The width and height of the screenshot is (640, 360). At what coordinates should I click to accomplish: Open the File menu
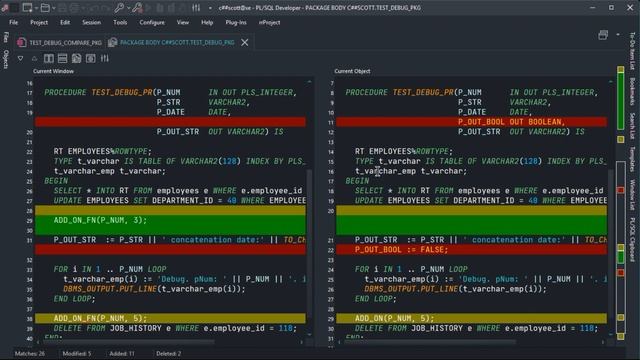(x=13, y=22)
